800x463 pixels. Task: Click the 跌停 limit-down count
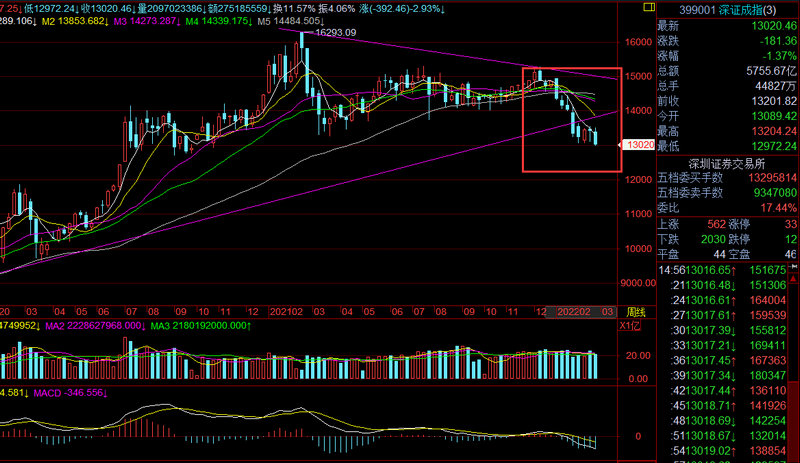pos(769,239)
